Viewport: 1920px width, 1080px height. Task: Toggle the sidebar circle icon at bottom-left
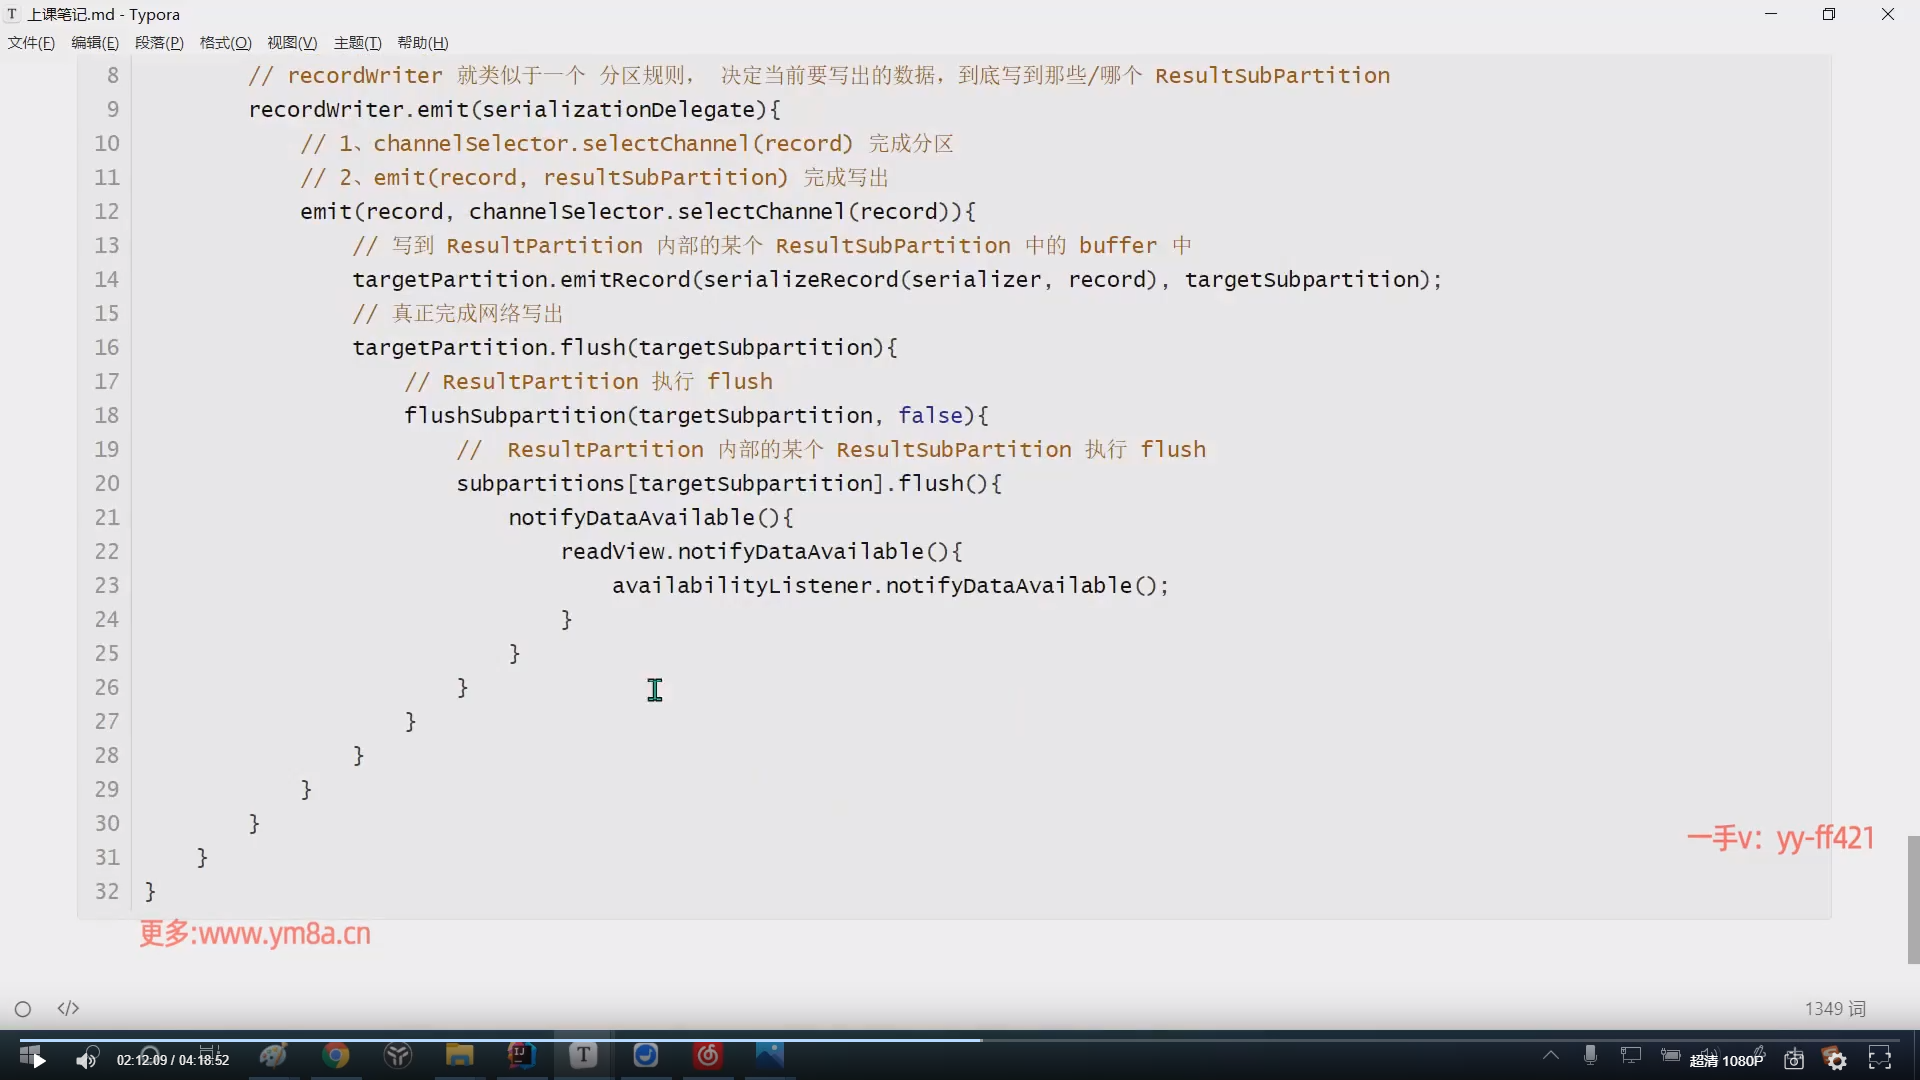[23, 1009]
